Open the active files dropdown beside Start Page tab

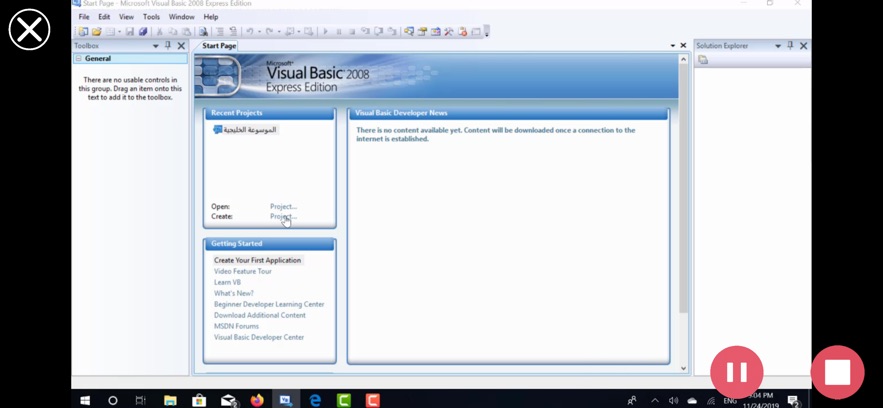(672, 46)
